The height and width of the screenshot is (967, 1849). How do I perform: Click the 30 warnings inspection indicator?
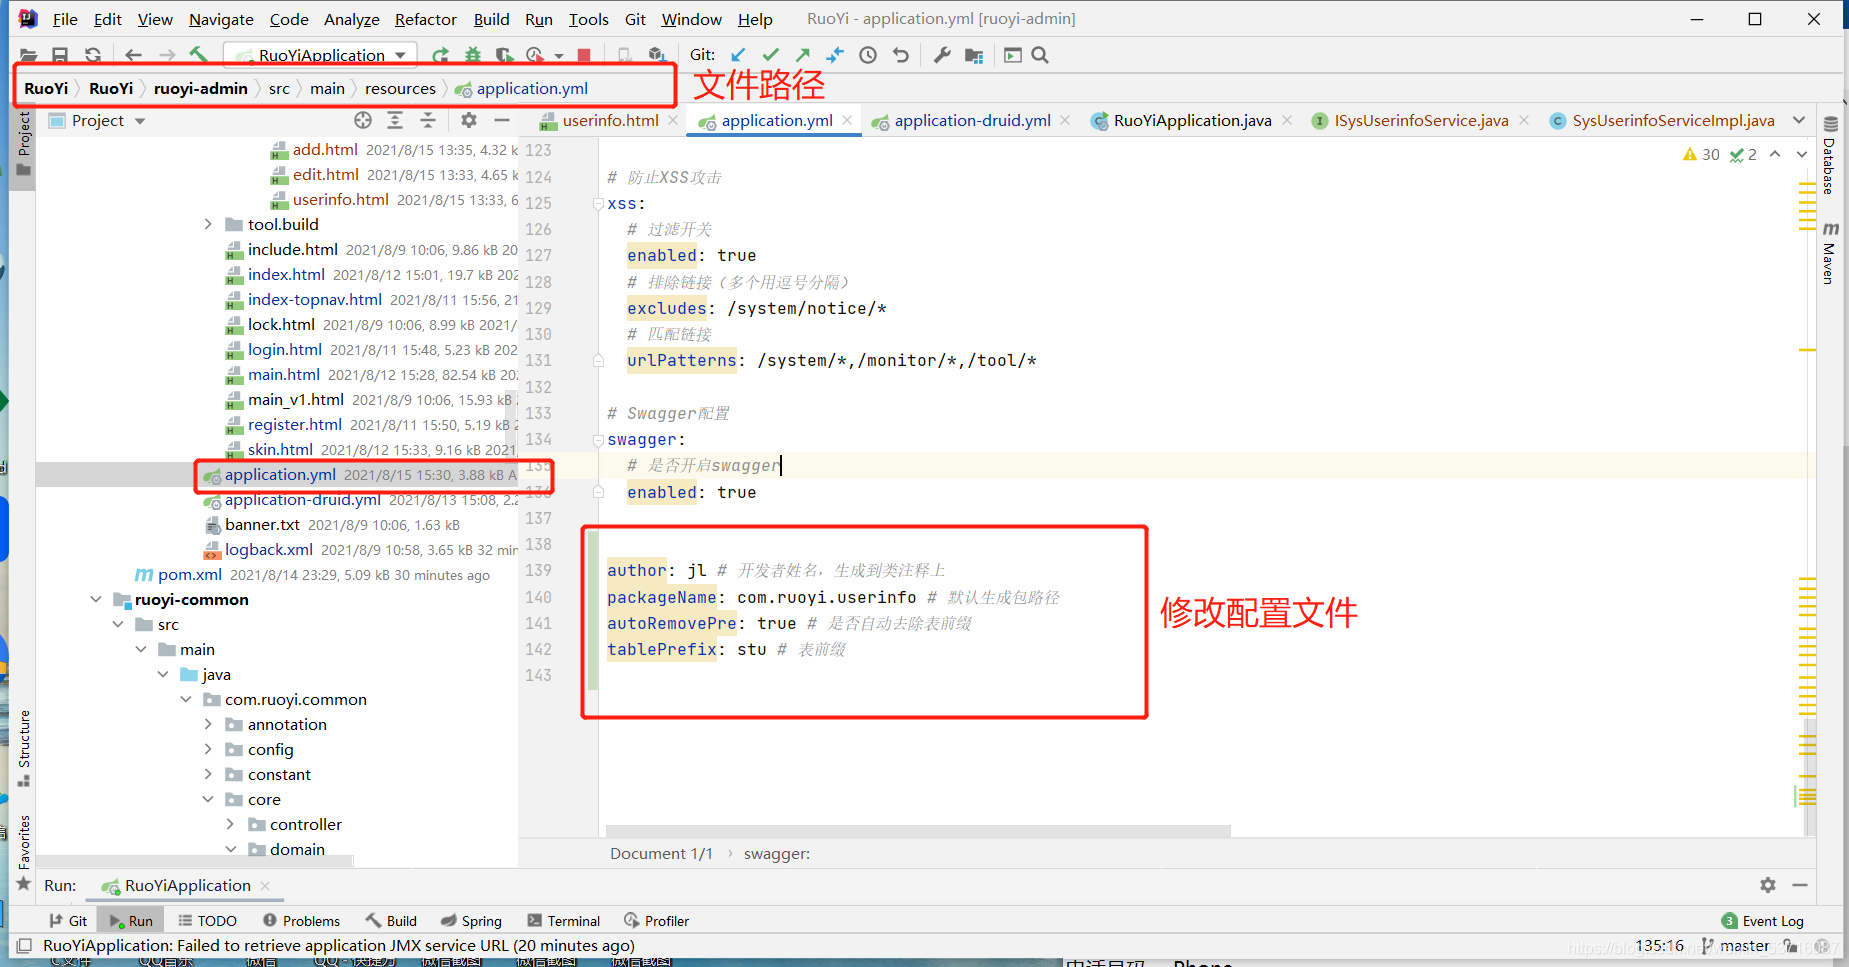[1701, 154]
